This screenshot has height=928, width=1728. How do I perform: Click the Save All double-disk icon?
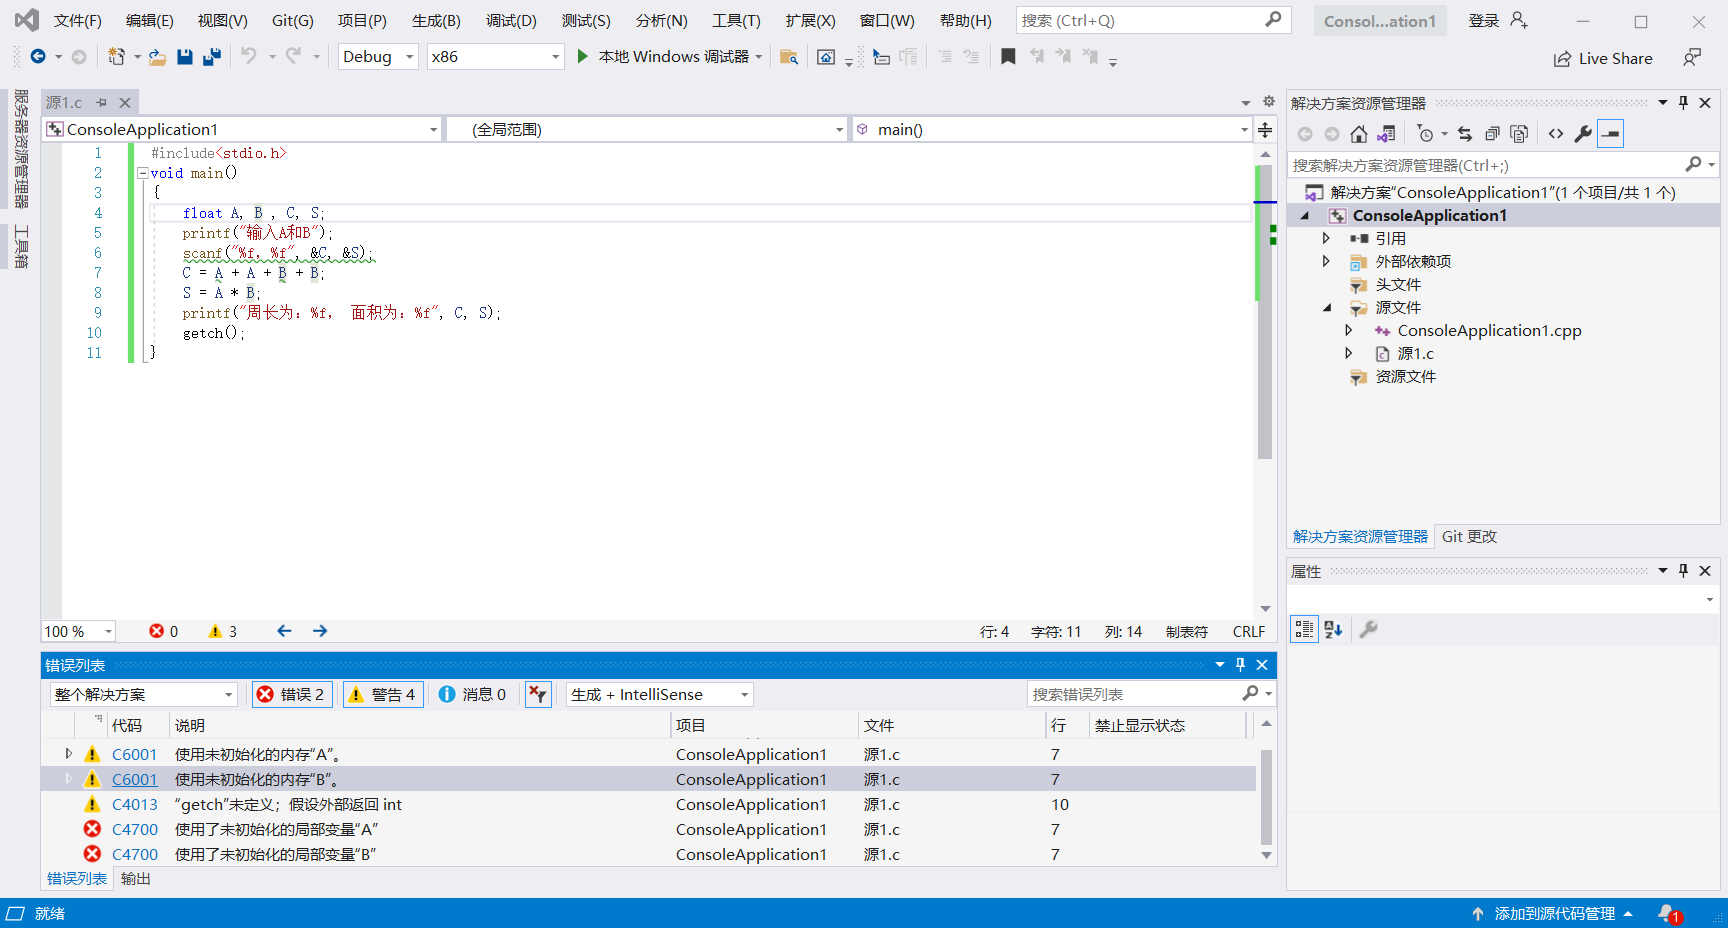point(212,57)
